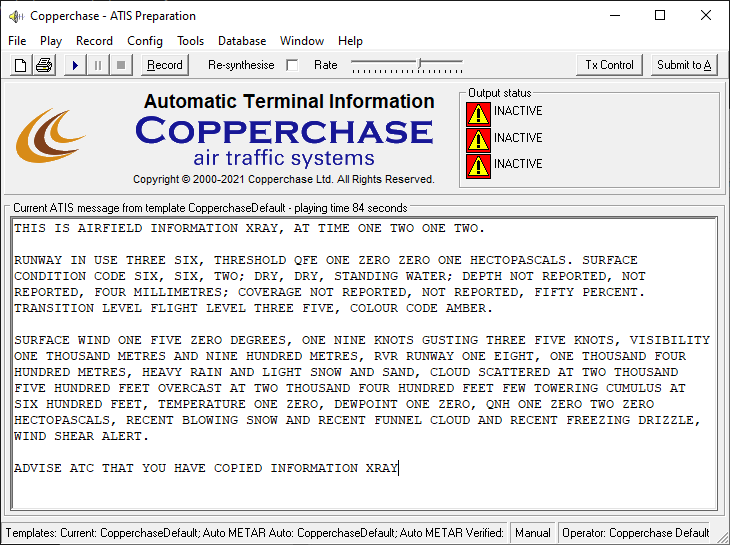Click the New document icon in toolbar
The height and width of the screenshot is (545, 730).
pyautogui.click(x=20, y=65)
